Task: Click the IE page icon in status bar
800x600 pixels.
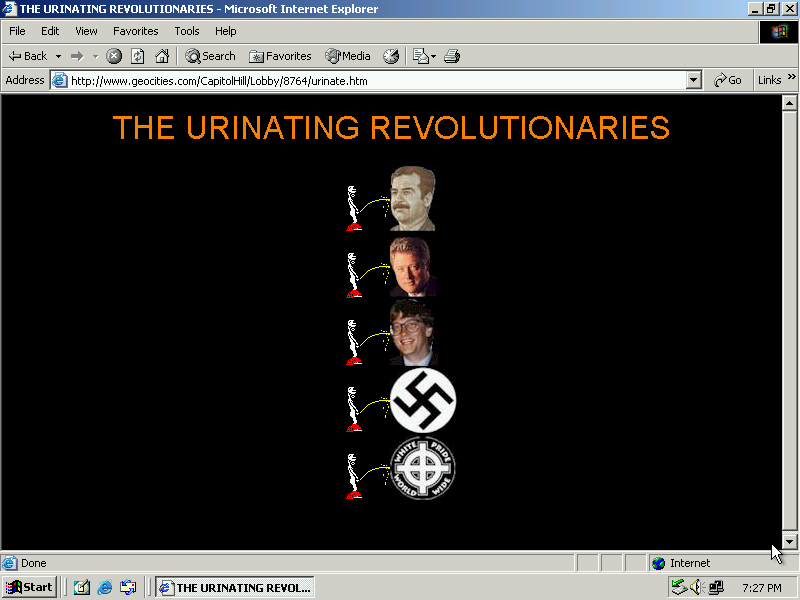Action: coord(9,563)
